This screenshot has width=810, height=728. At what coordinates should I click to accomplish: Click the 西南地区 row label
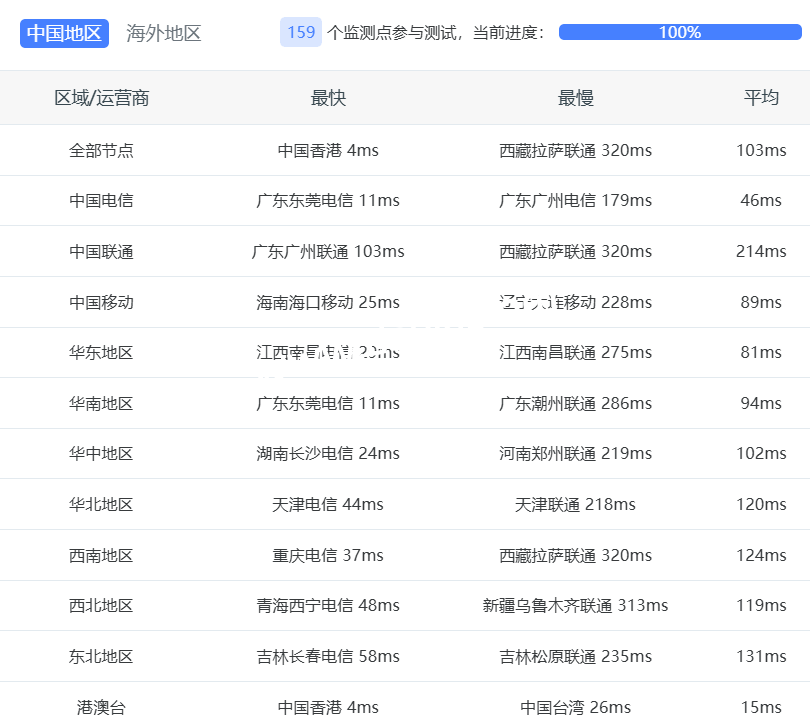pos(101,555)
